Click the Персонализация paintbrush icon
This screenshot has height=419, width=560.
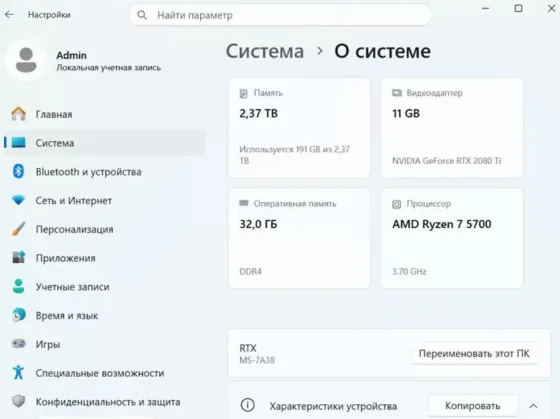pyautogui.click(x=18, y=229)
